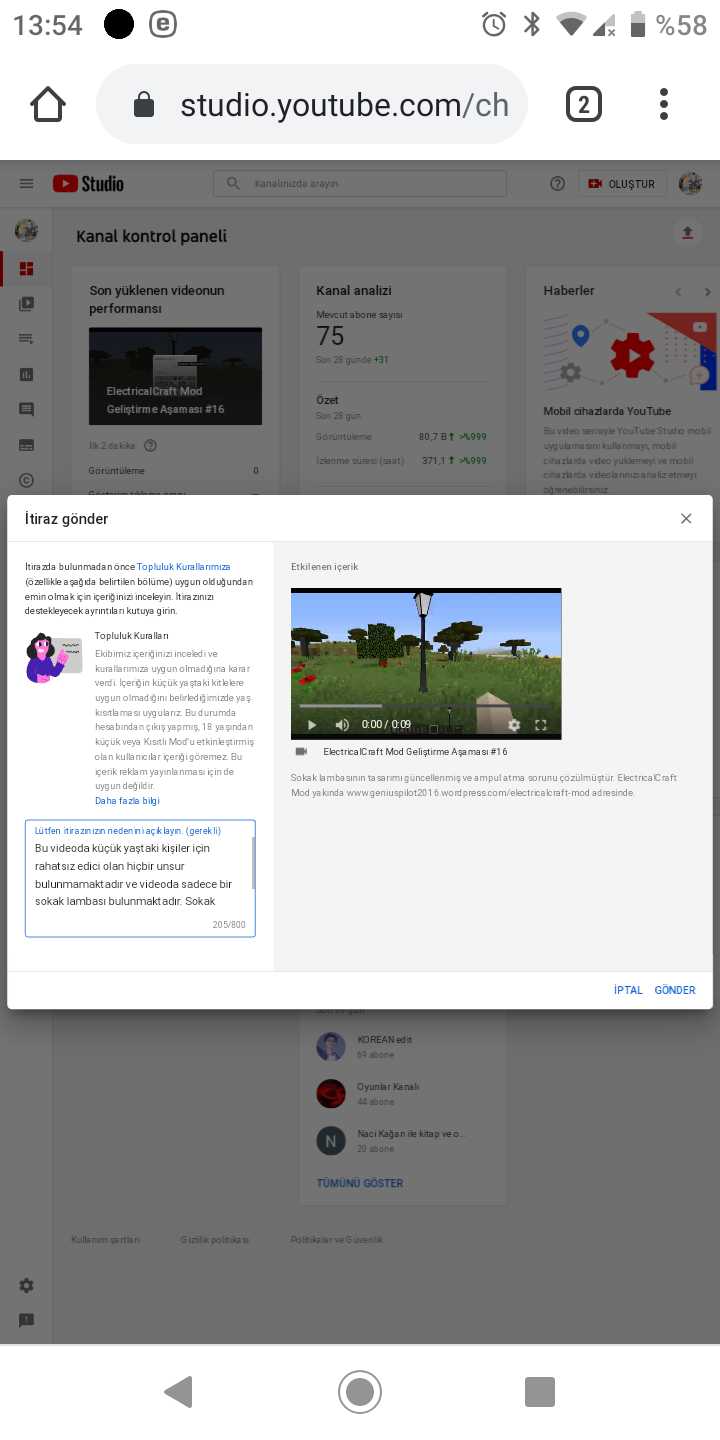The width and height of the screenshot is (720, 1440).
Task: Tap the lock icon in address bar
Action: 144,105
